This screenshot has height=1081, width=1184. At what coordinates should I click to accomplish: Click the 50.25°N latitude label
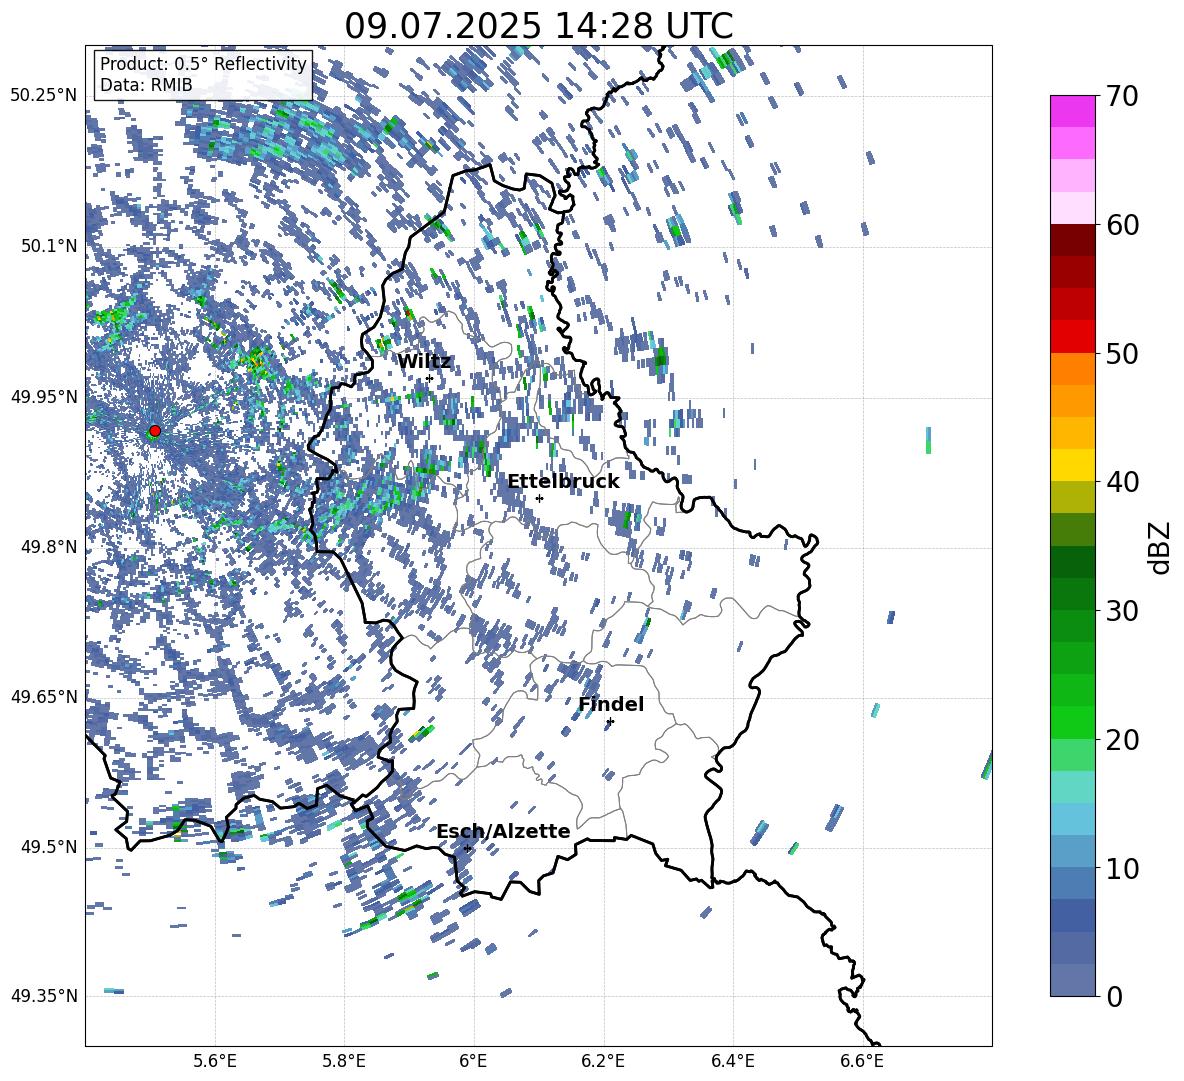tap(45, 96)
